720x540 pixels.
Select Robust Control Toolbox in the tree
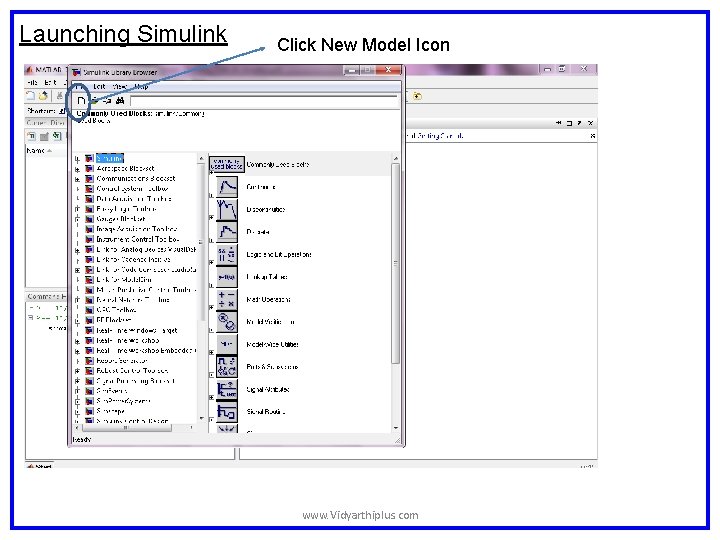132,371
